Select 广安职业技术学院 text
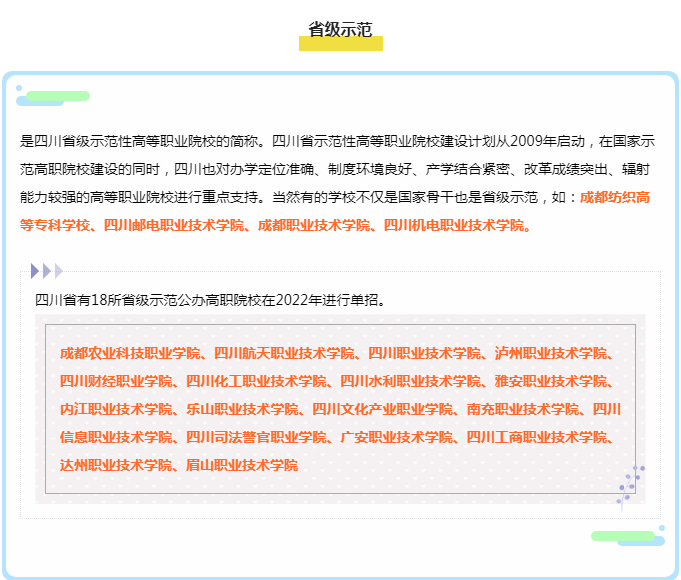The height and width of the screenshot is (580, 681). (397, 437)
